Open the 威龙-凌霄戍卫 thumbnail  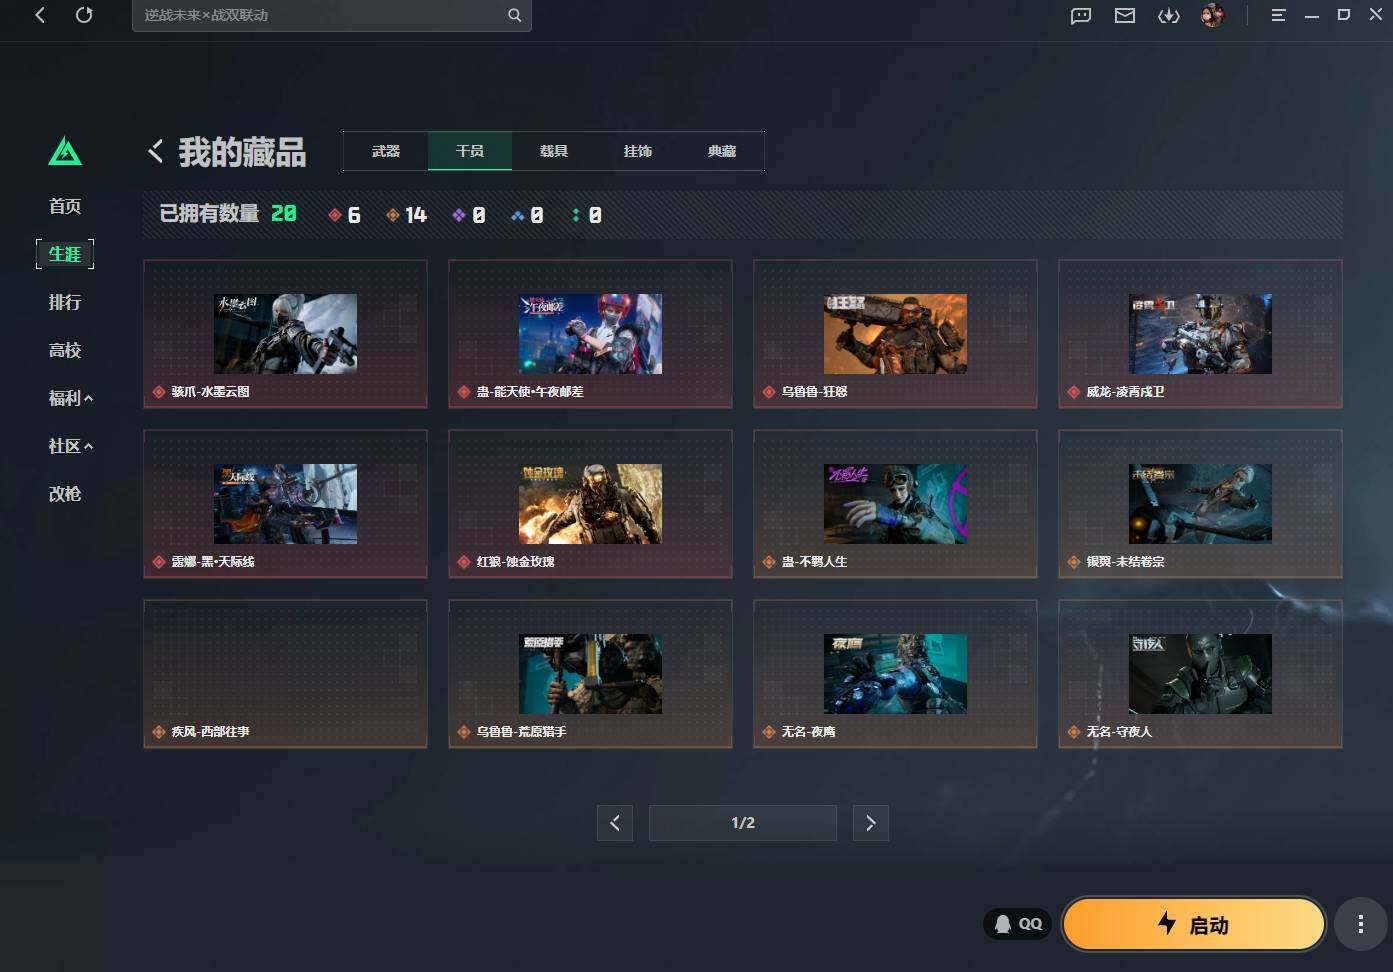pyautogui.click(x=1200, y=334)
